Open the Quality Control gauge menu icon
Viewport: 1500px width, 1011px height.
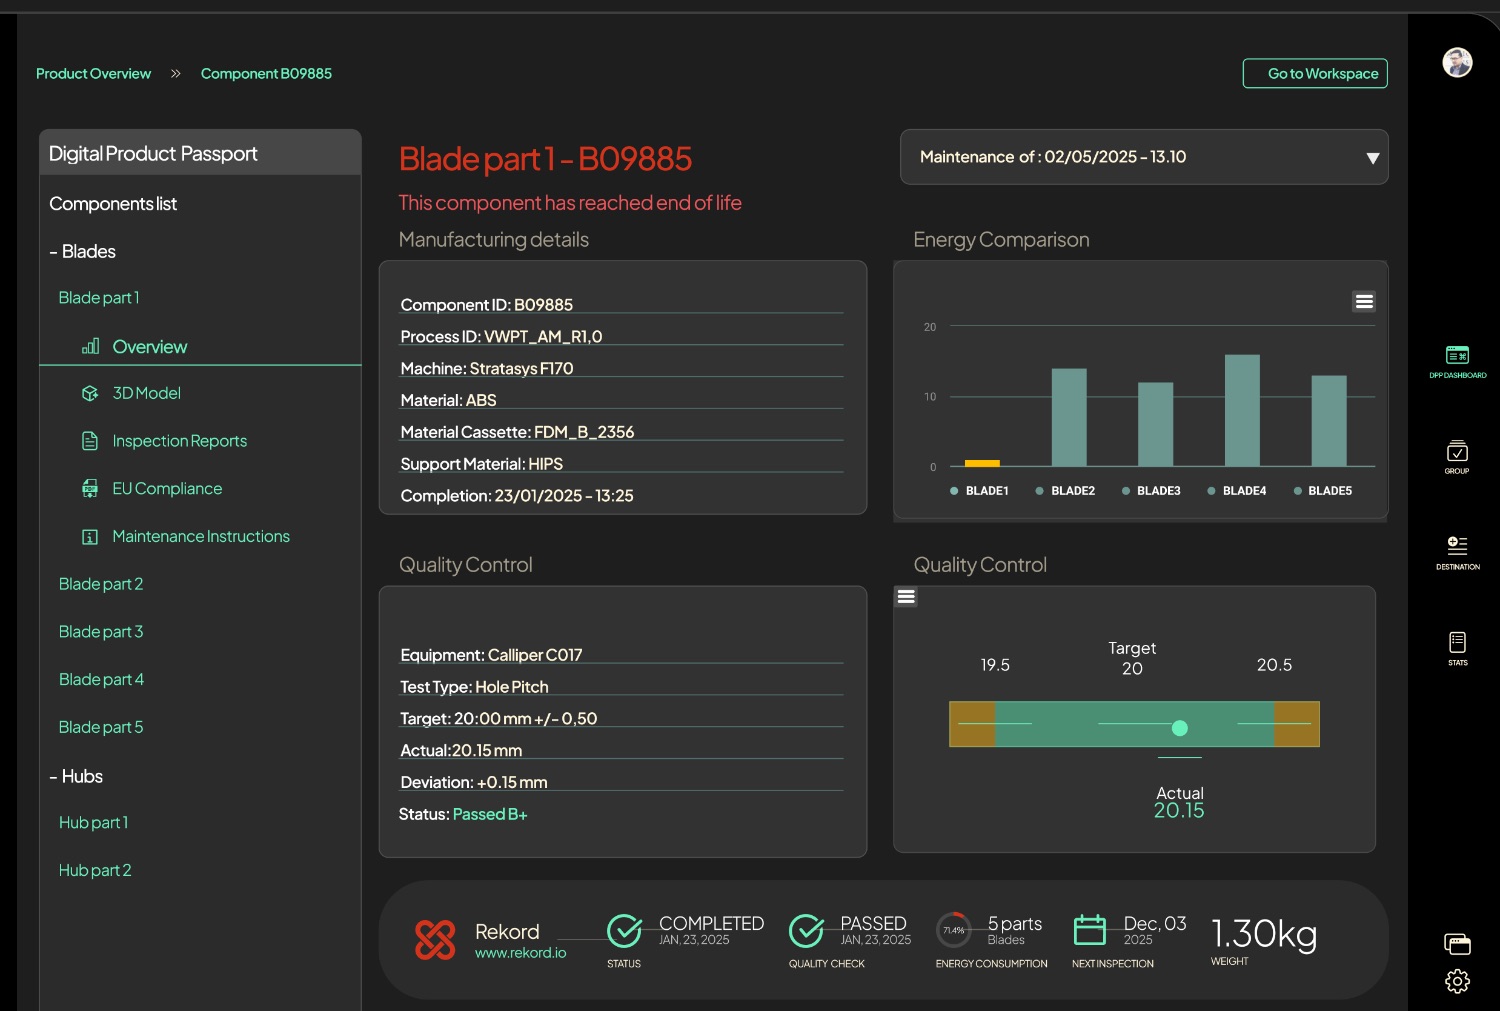[906, 597]
